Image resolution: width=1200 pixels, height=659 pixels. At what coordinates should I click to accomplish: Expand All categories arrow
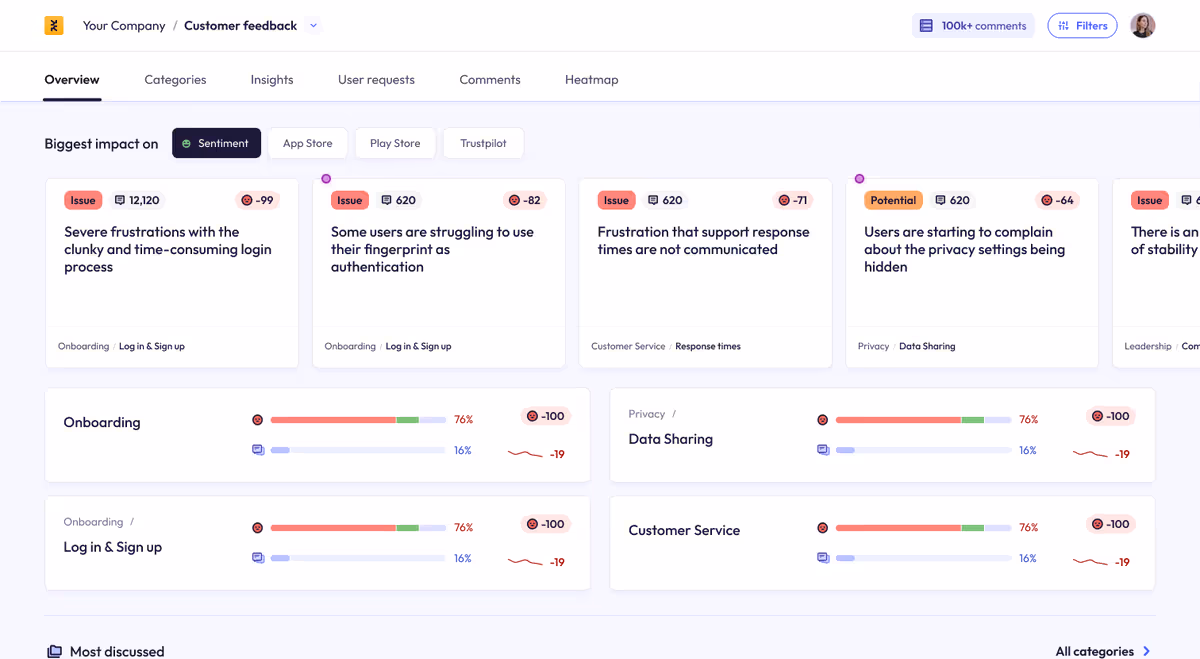point(1146,651)
